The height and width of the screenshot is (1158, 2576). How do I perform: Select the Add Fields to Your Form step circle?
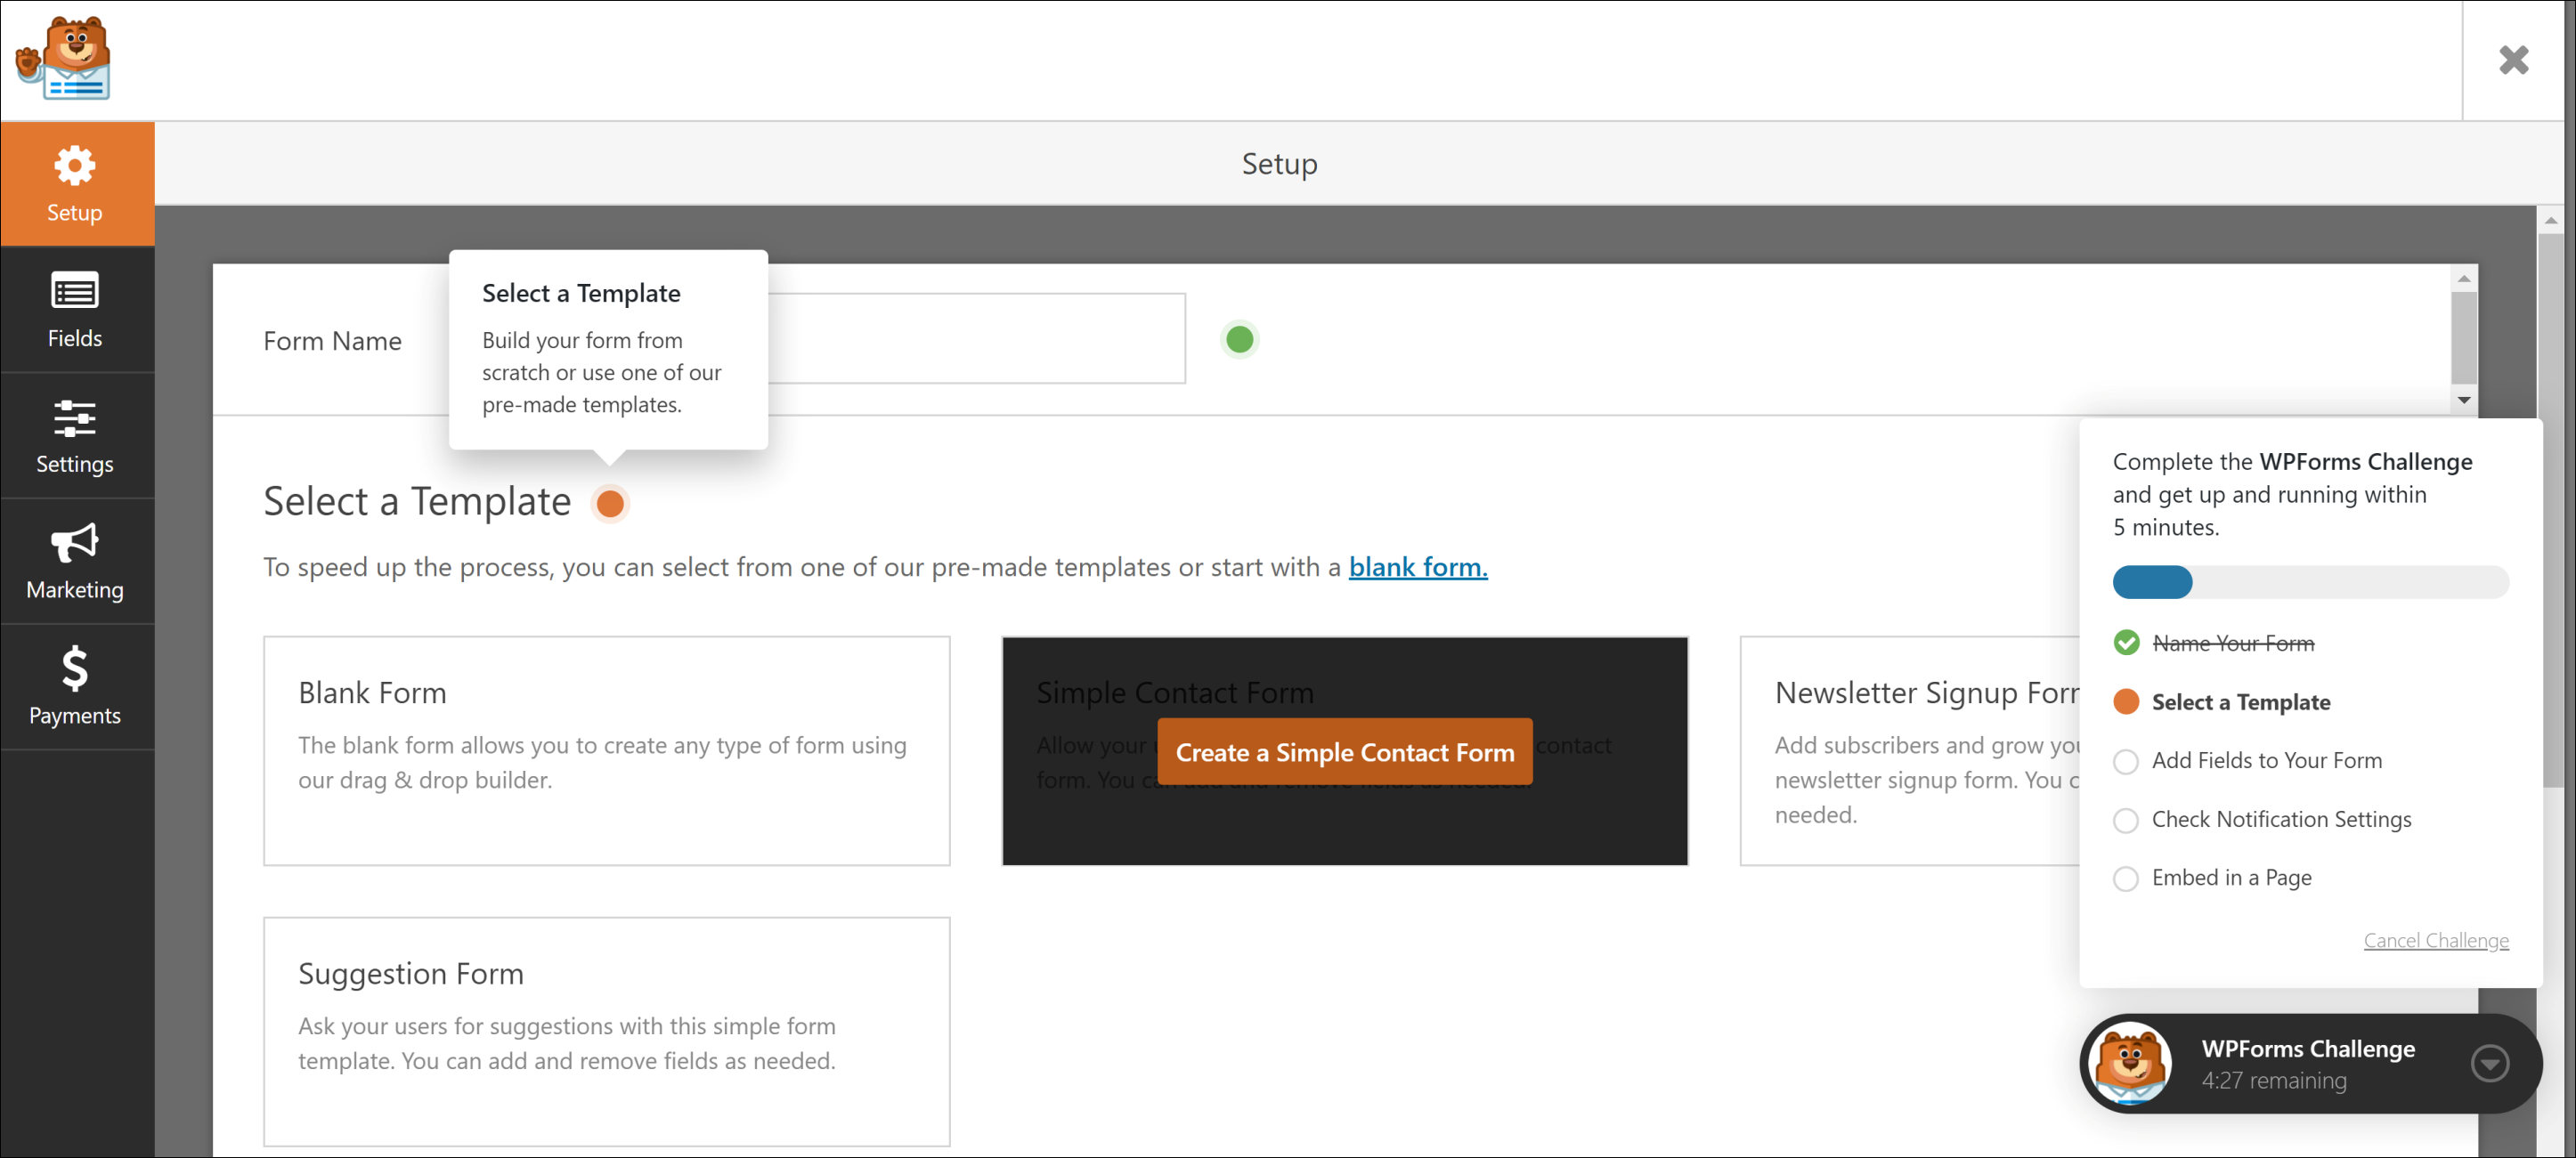tap(2126, 761)
